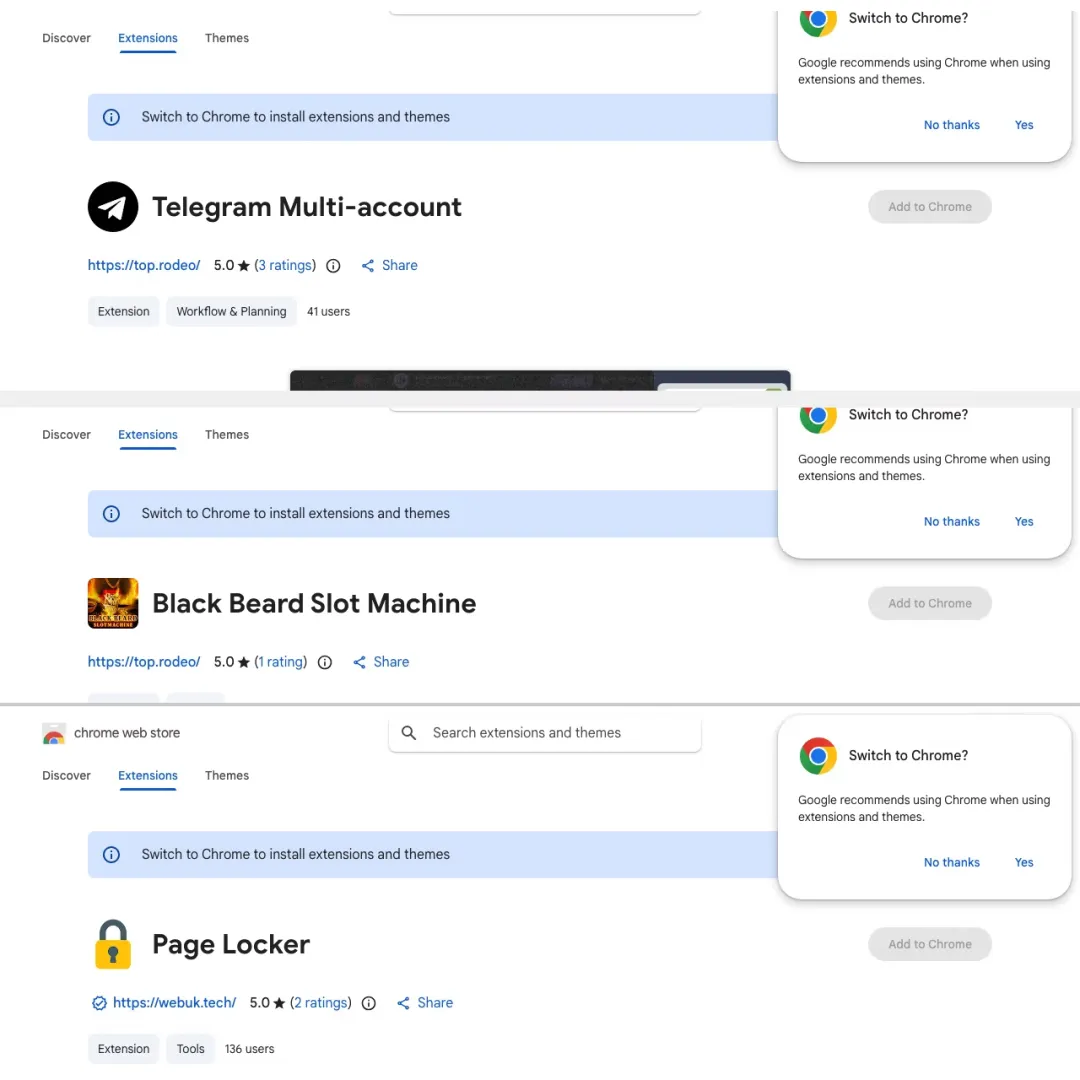The width and height of the screenshot is (1080, 1080).
Task: Share the Page Locker extension
Action: click(425, 1003)
